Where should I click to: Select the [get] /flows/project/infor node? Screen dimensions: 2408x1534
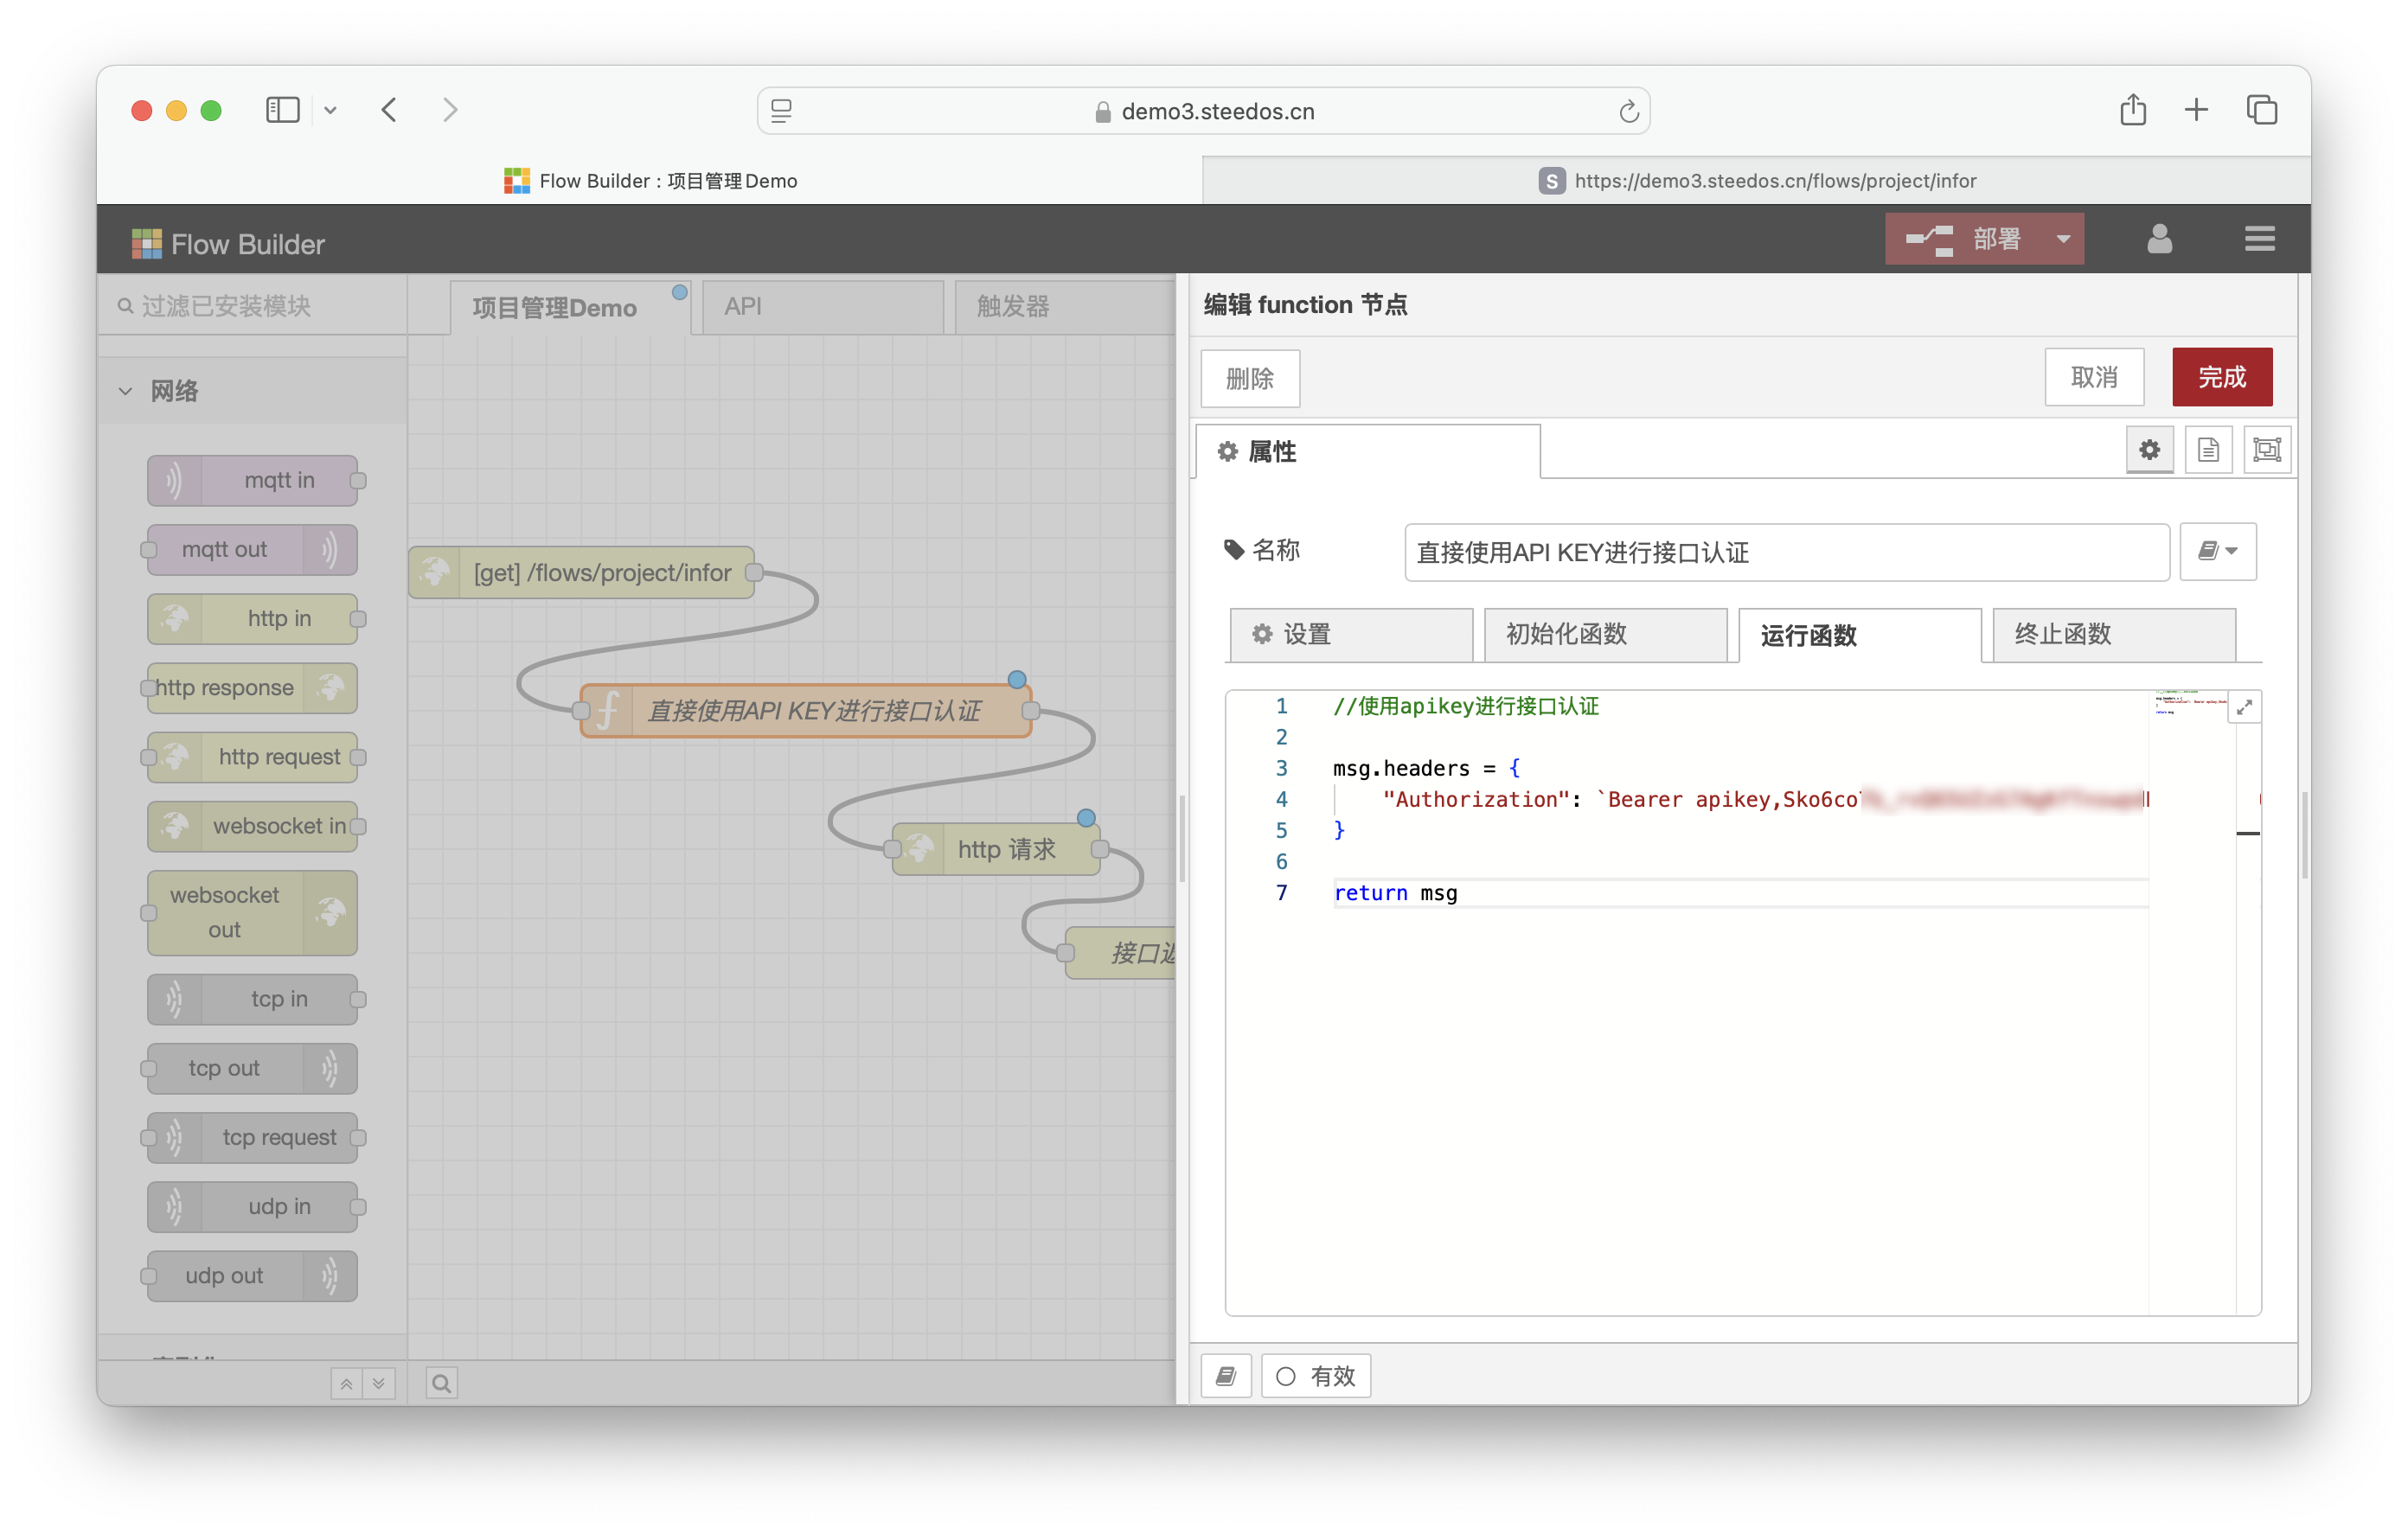(581, 572)
